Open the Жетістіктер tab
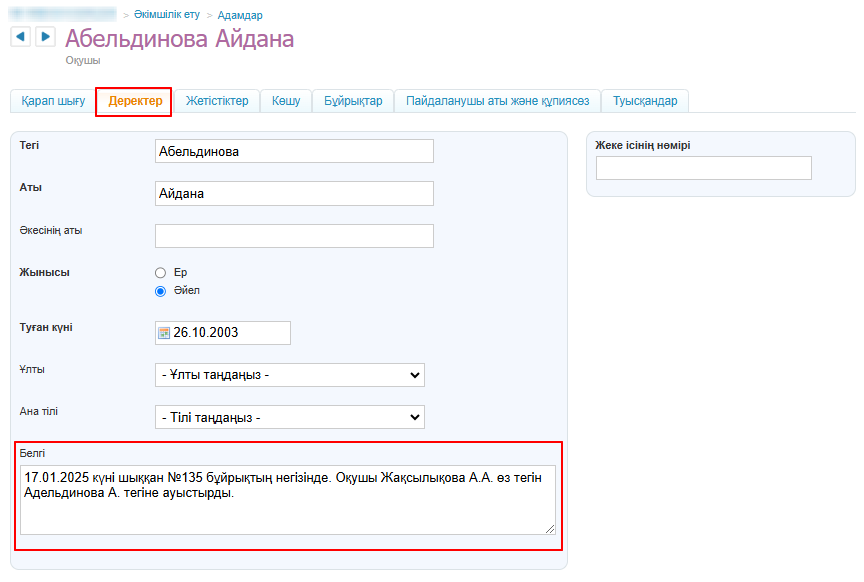This screenshot has height=582, width=864. click(x=217, y=101)
